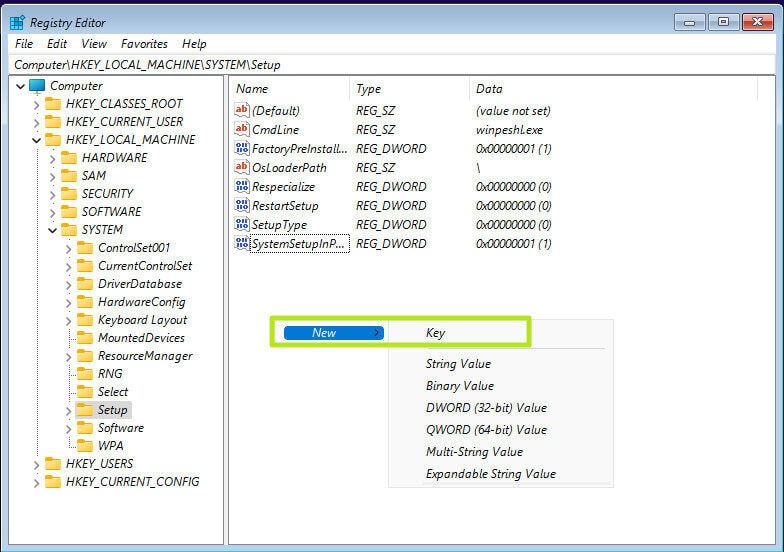Select the CurrentControlSet key
784x552 pixels.
point(145,266)
